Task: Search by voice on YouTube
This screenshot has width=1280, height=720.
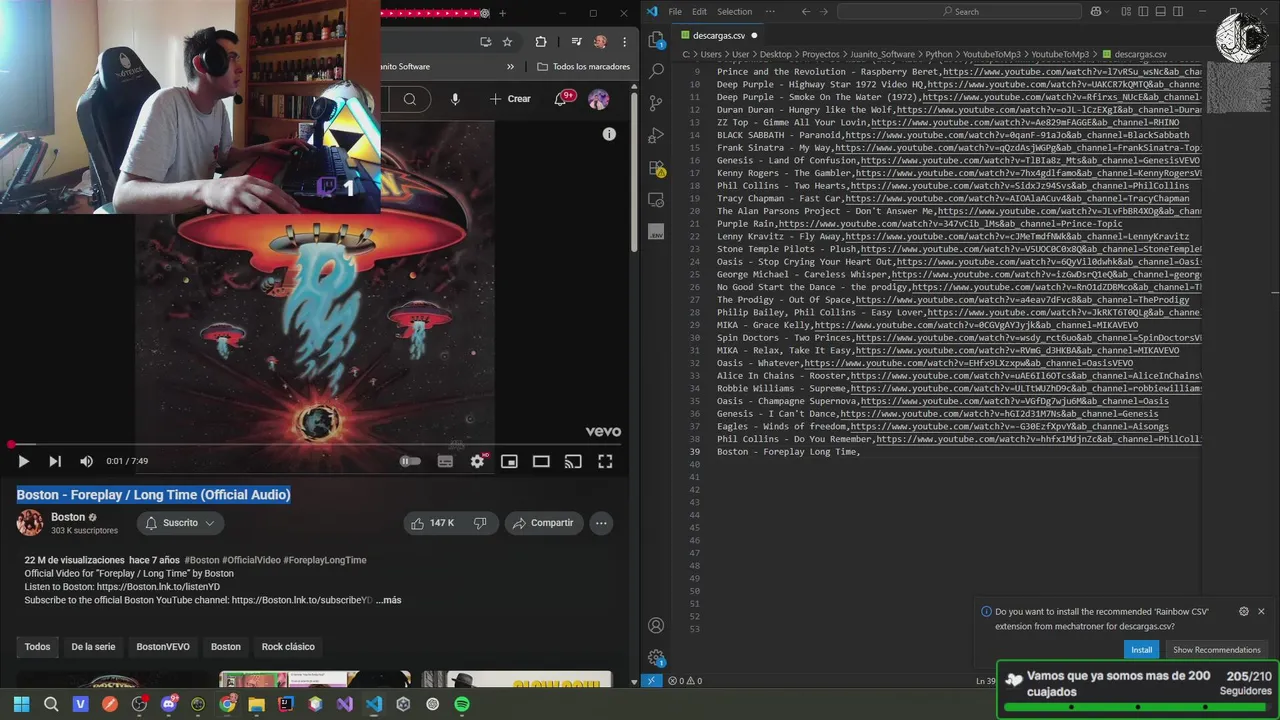Action: point(455,99)
